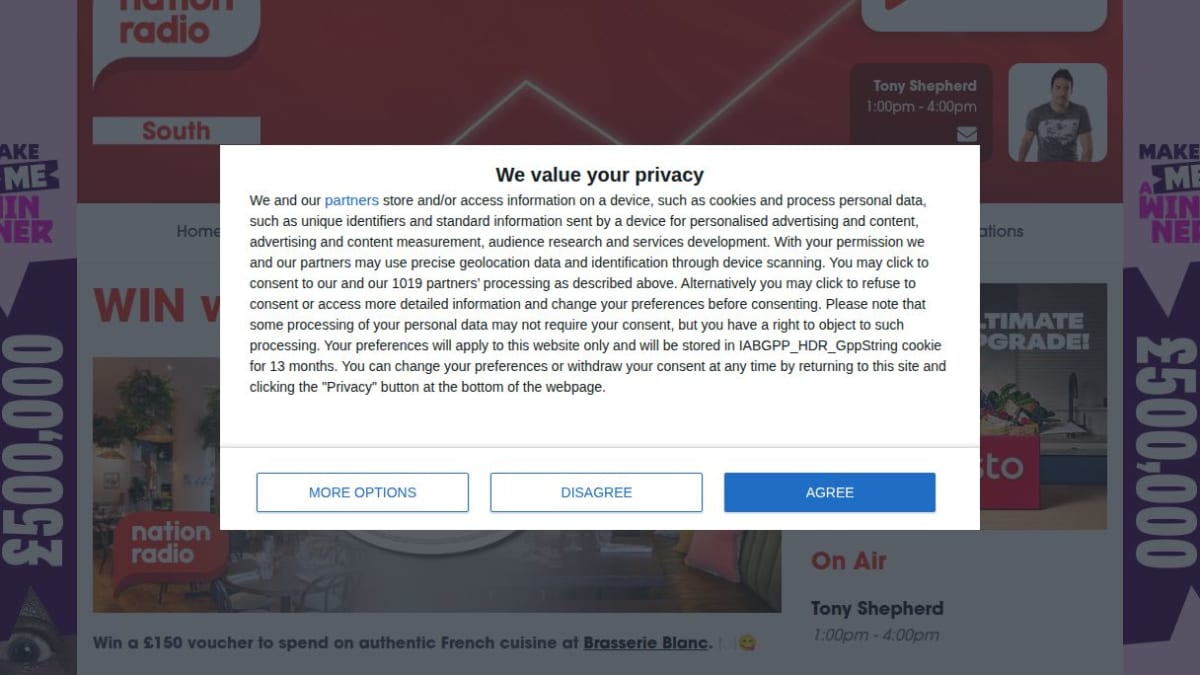Click the Brasserie Blanc competition image

click(x=437, y=571)
